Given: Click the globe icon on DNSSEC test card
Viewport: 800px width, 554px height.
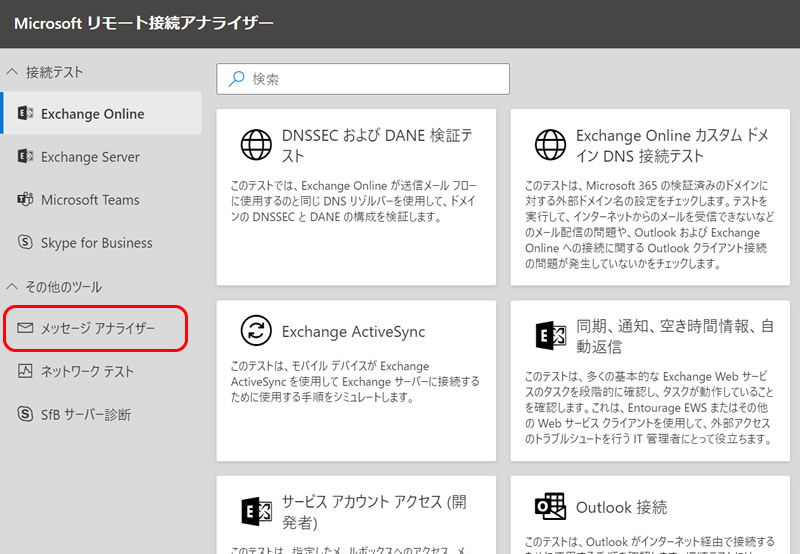Looking at the screenshot, I should pyautogui.click(x=256, y=146).
